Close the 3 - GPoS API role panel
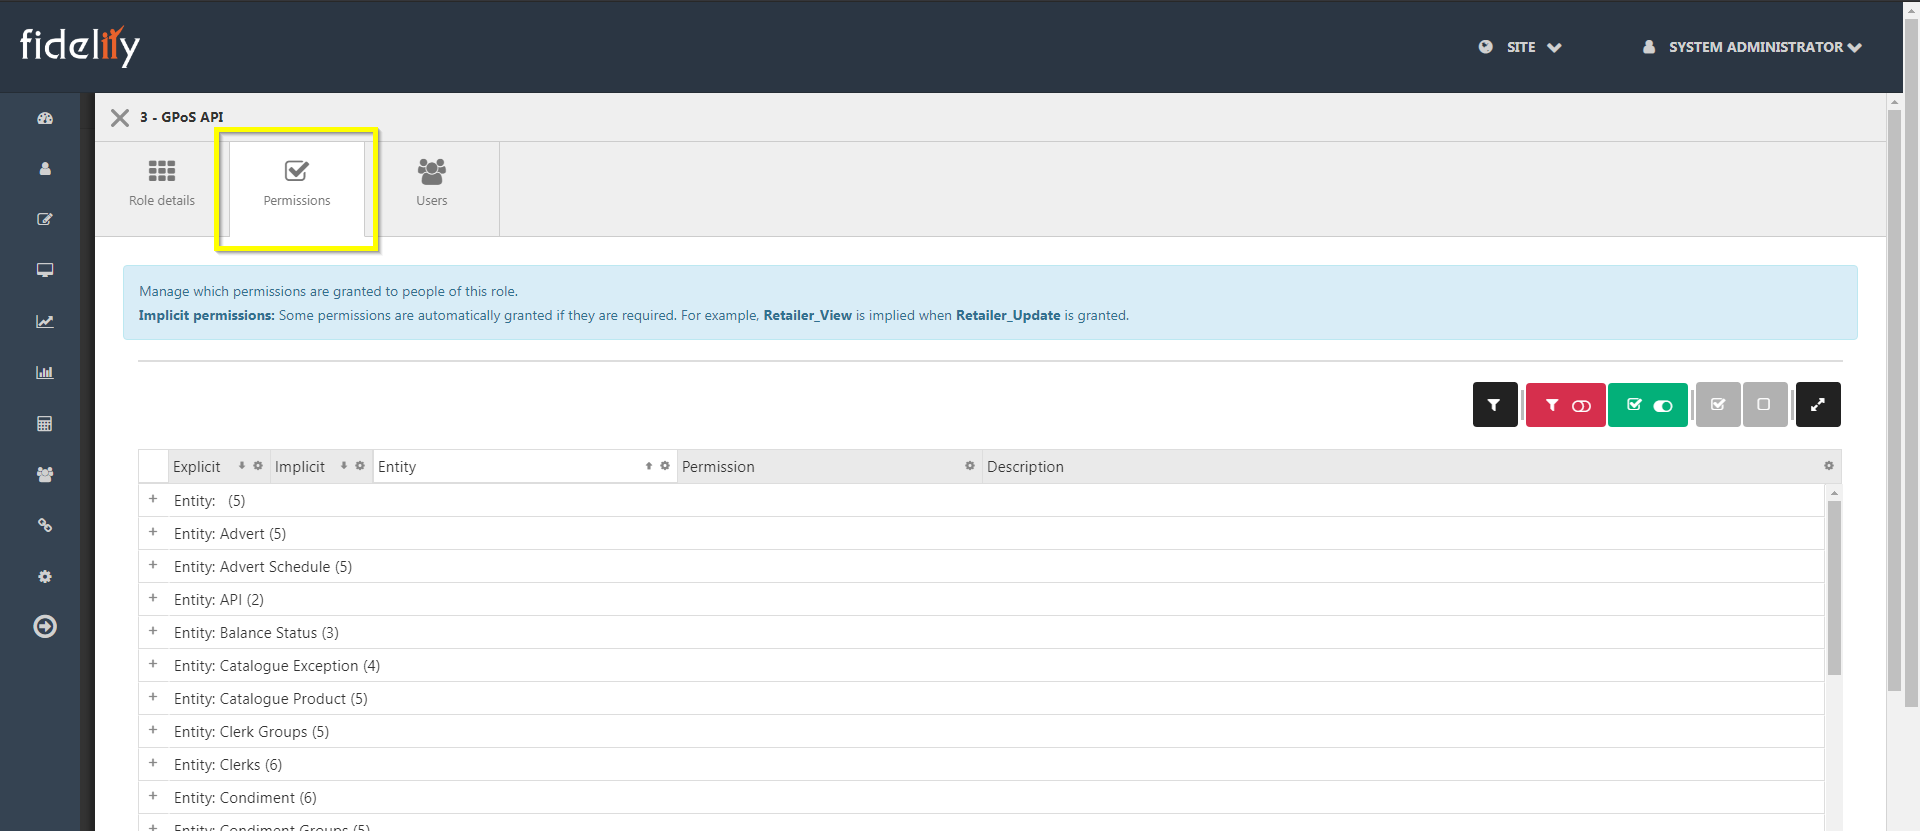The width and height of the screenshot is (1920, 831). [x=120, y=118]
